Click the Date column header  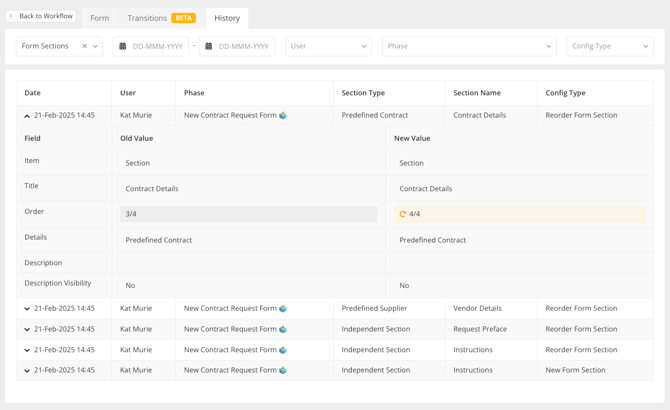pyautogui.click(x=32, y=93)
